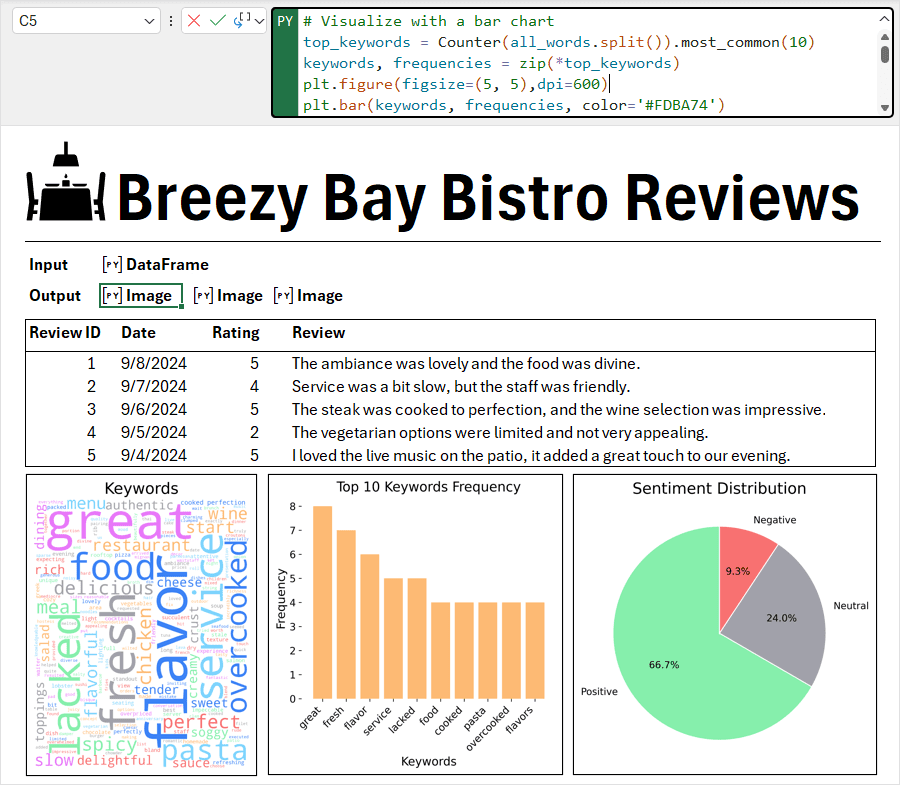Image resolution: width=900 pixels, height=785 pixels.
Task: Click the PY badge in formula bar
Action: tap(285, 21)
